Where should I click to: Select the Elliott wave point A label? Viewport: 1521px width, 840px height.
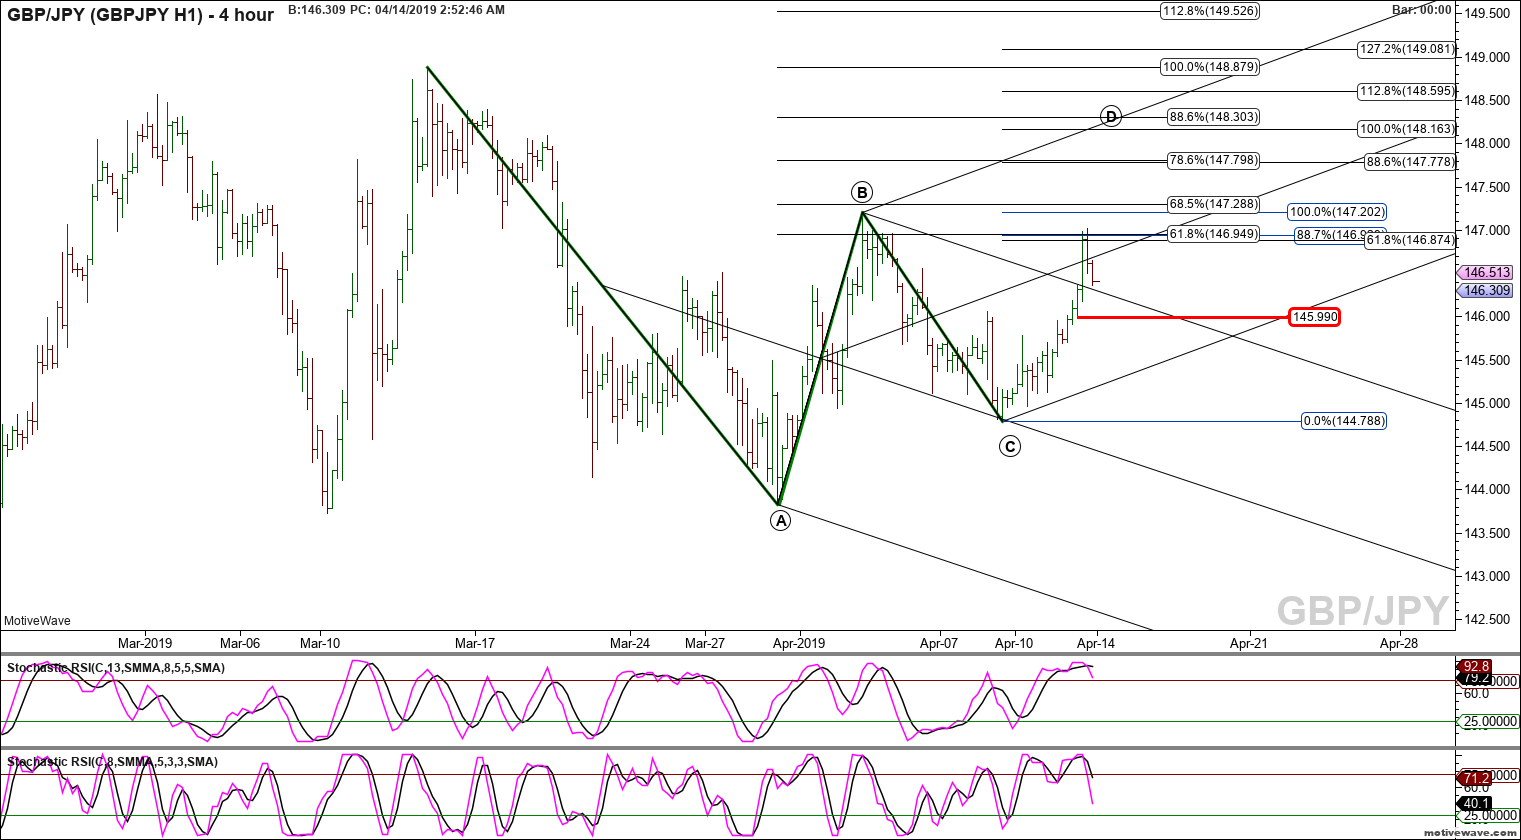pos(780,520)
